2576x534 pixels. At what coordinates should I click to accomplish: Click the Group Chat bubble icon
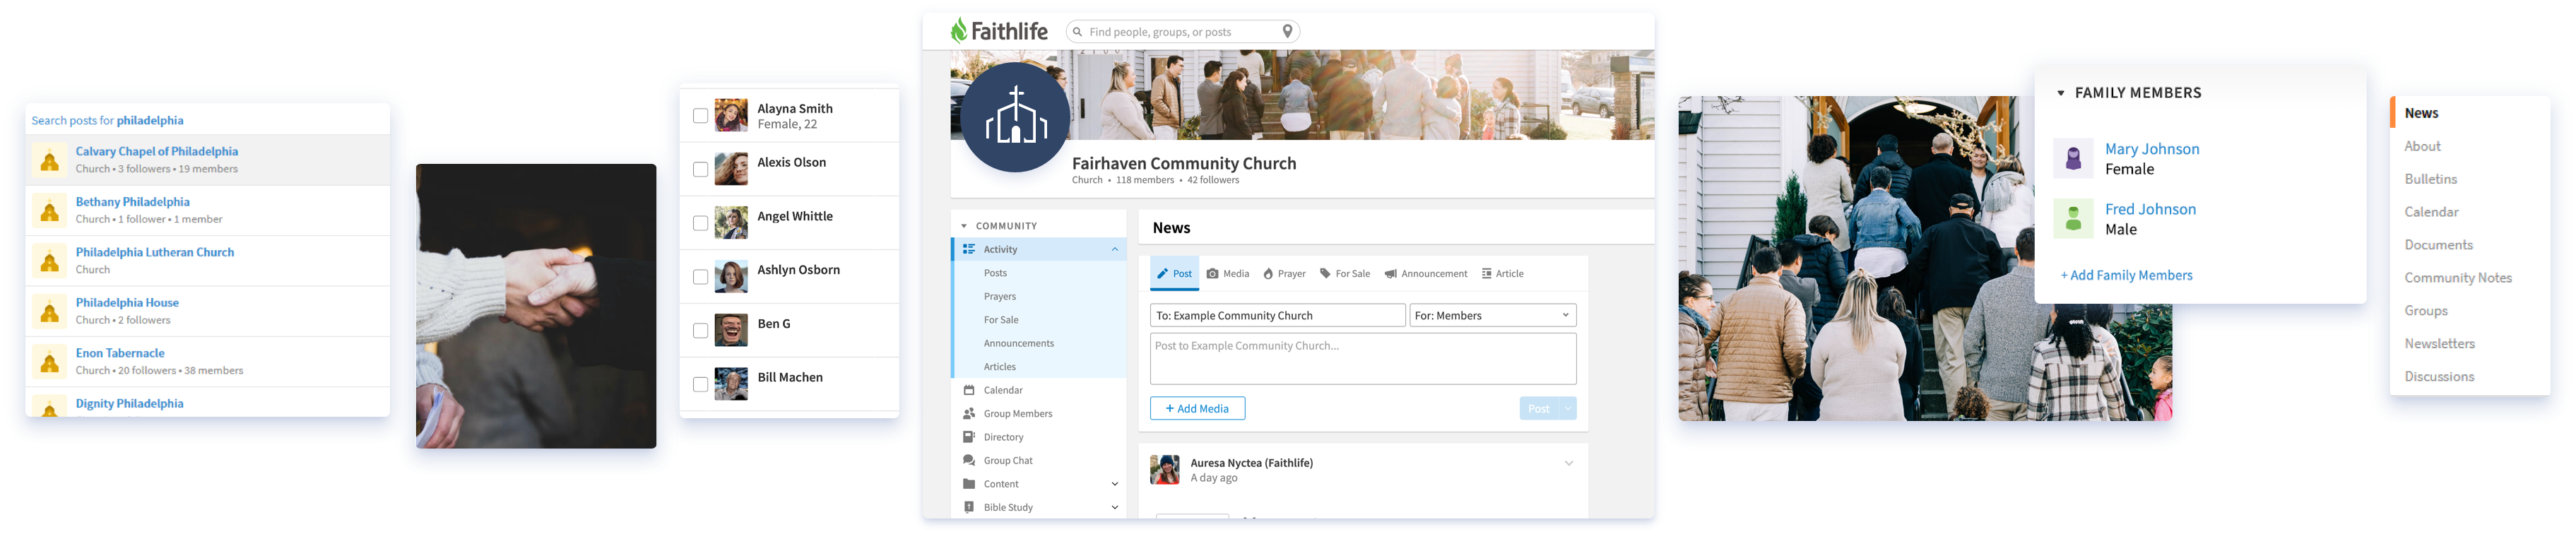tap(968, 460)
